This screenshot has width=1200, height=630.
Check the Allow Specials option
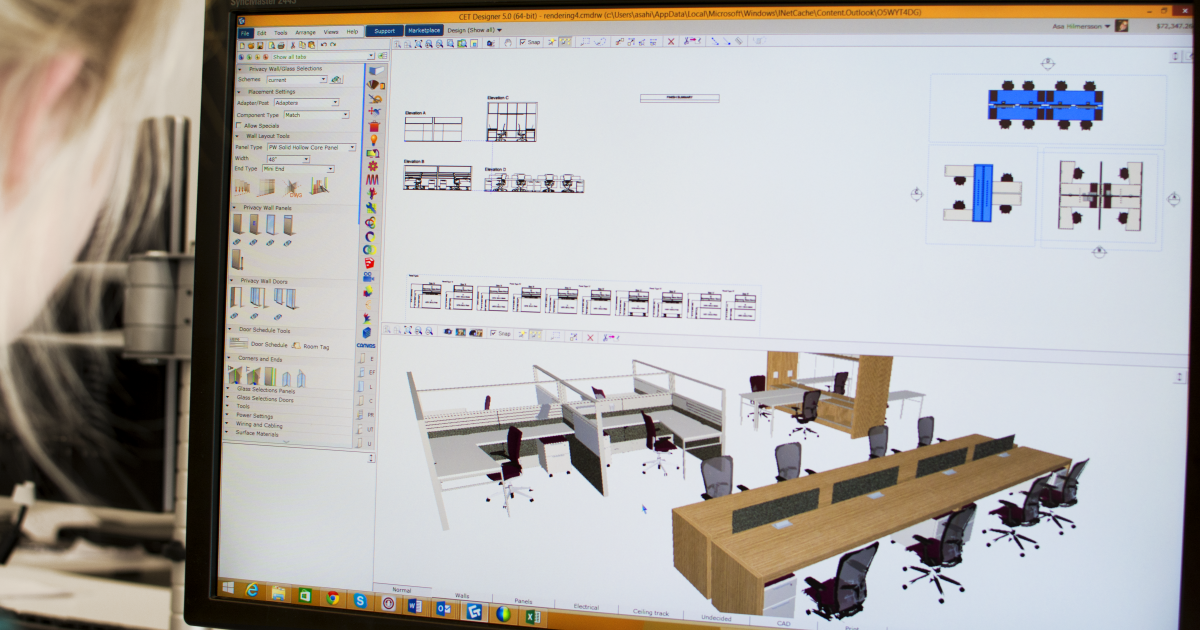(x=237, y=126)
